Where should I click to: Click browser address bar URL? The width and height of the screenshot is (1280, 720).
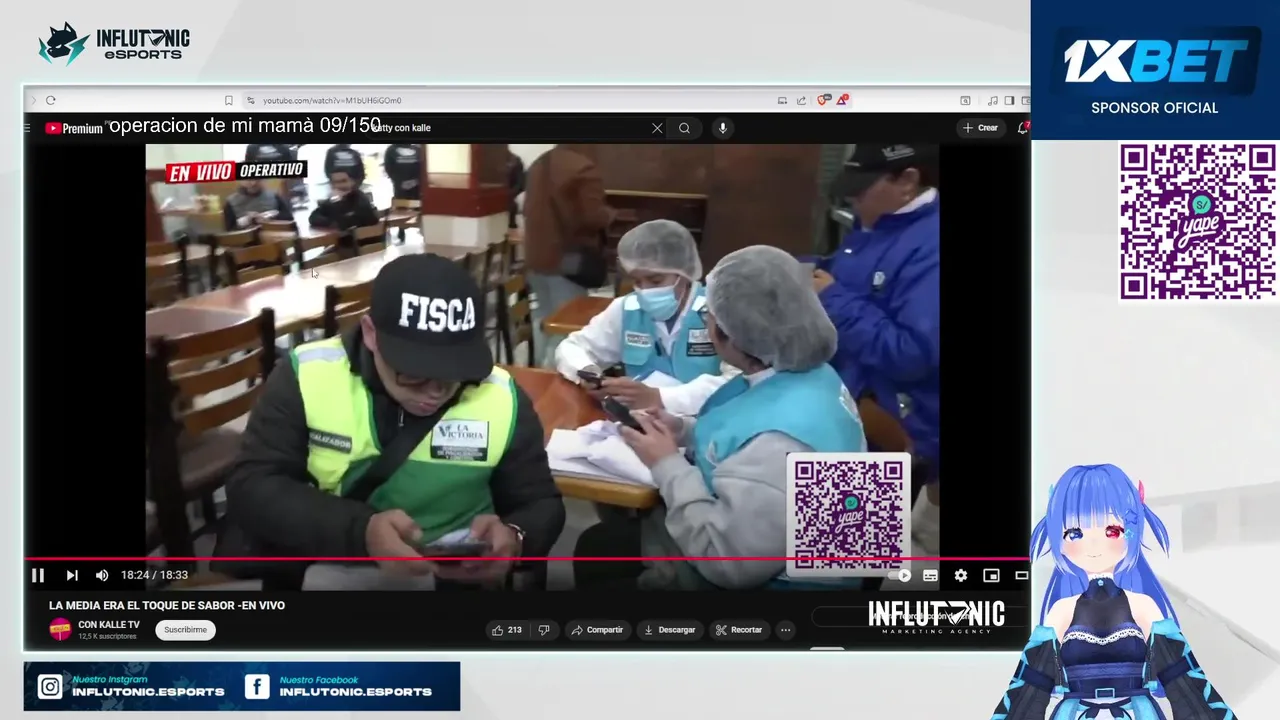[x=332, y=100]
